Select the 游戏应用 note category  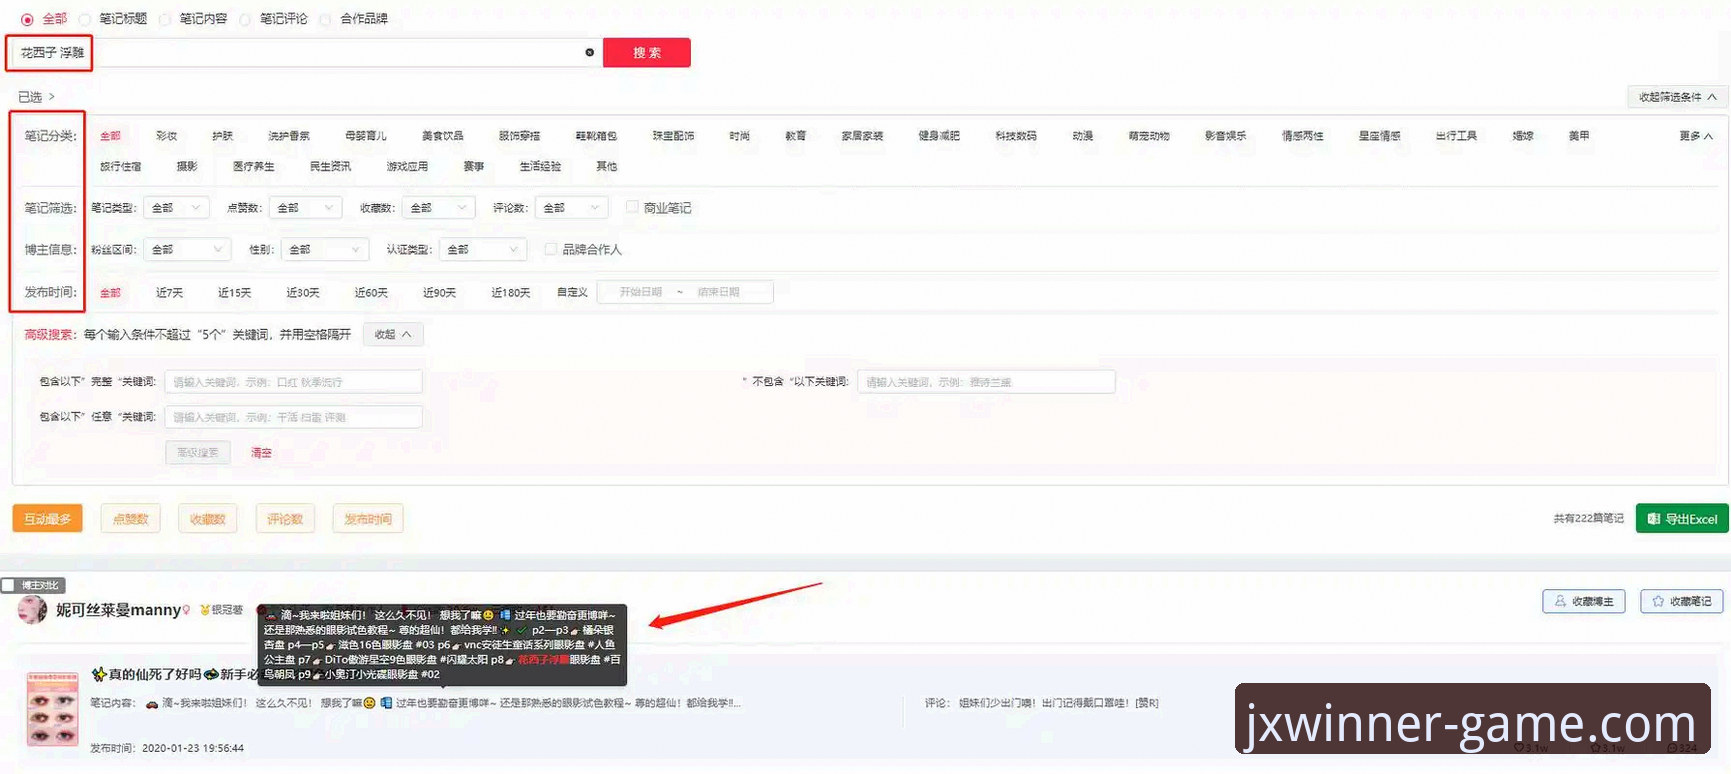pos(407,167)
